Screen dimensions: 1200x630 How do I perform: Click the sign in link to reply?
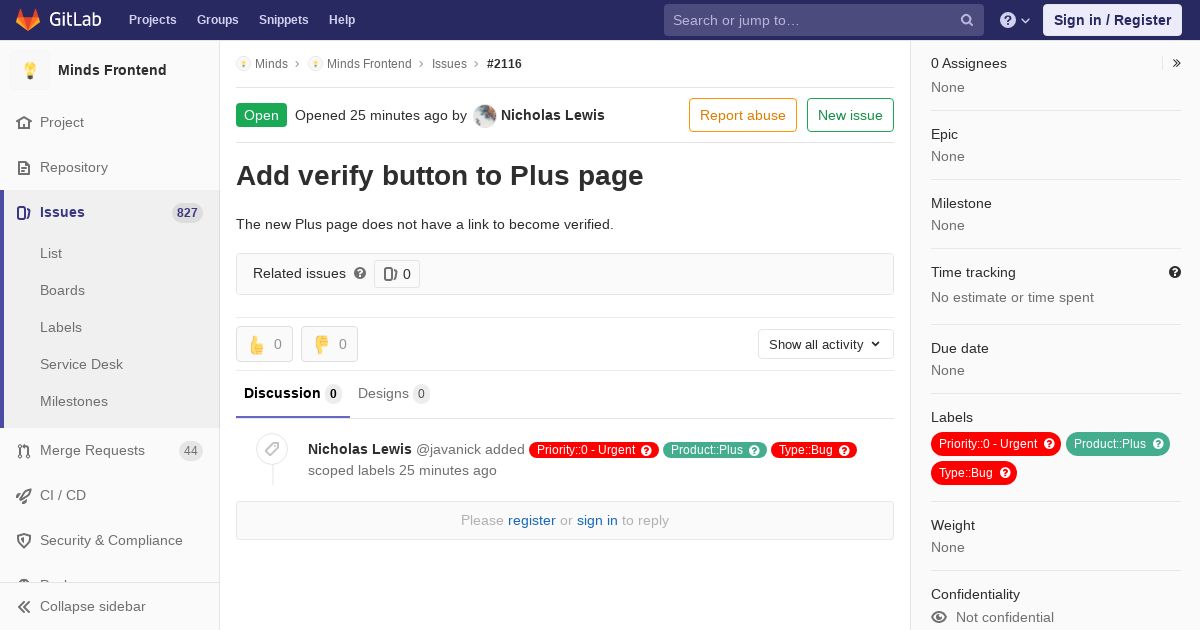point(597,520)
